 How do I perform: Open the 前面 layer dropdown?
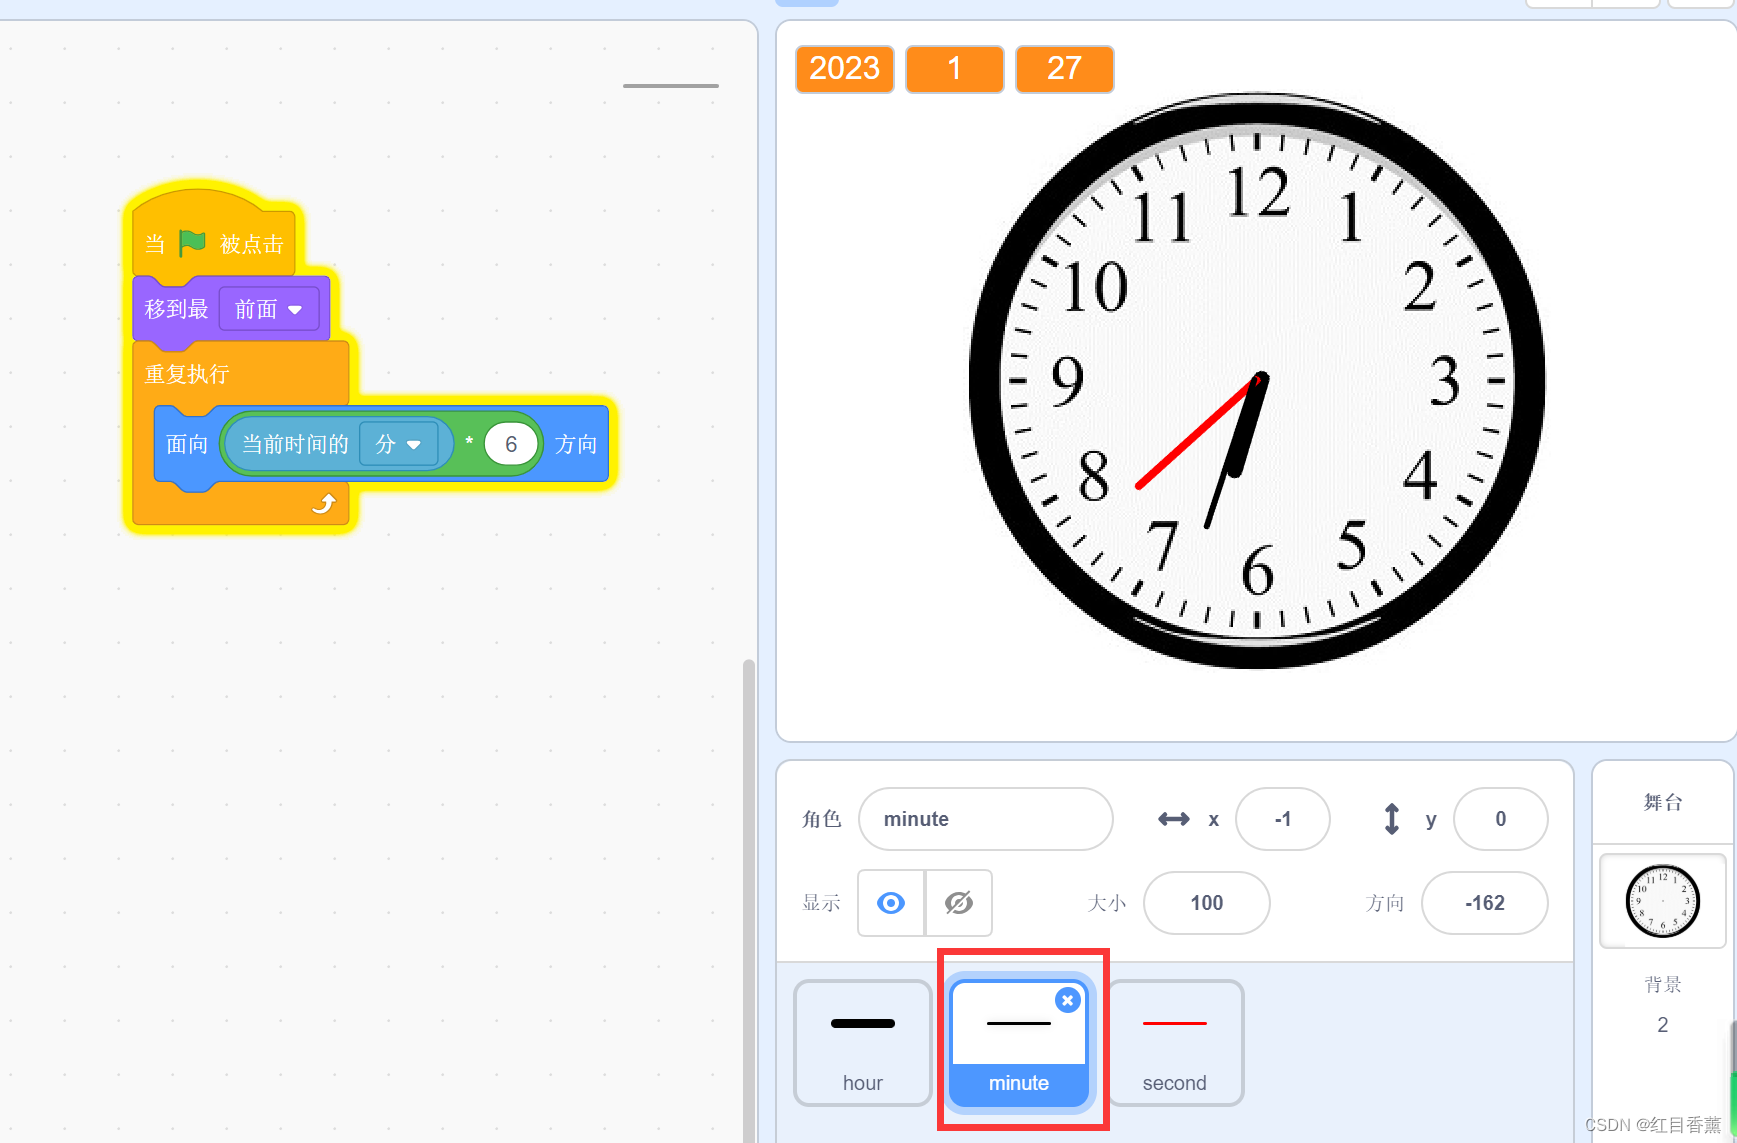(x=269, y=309)
